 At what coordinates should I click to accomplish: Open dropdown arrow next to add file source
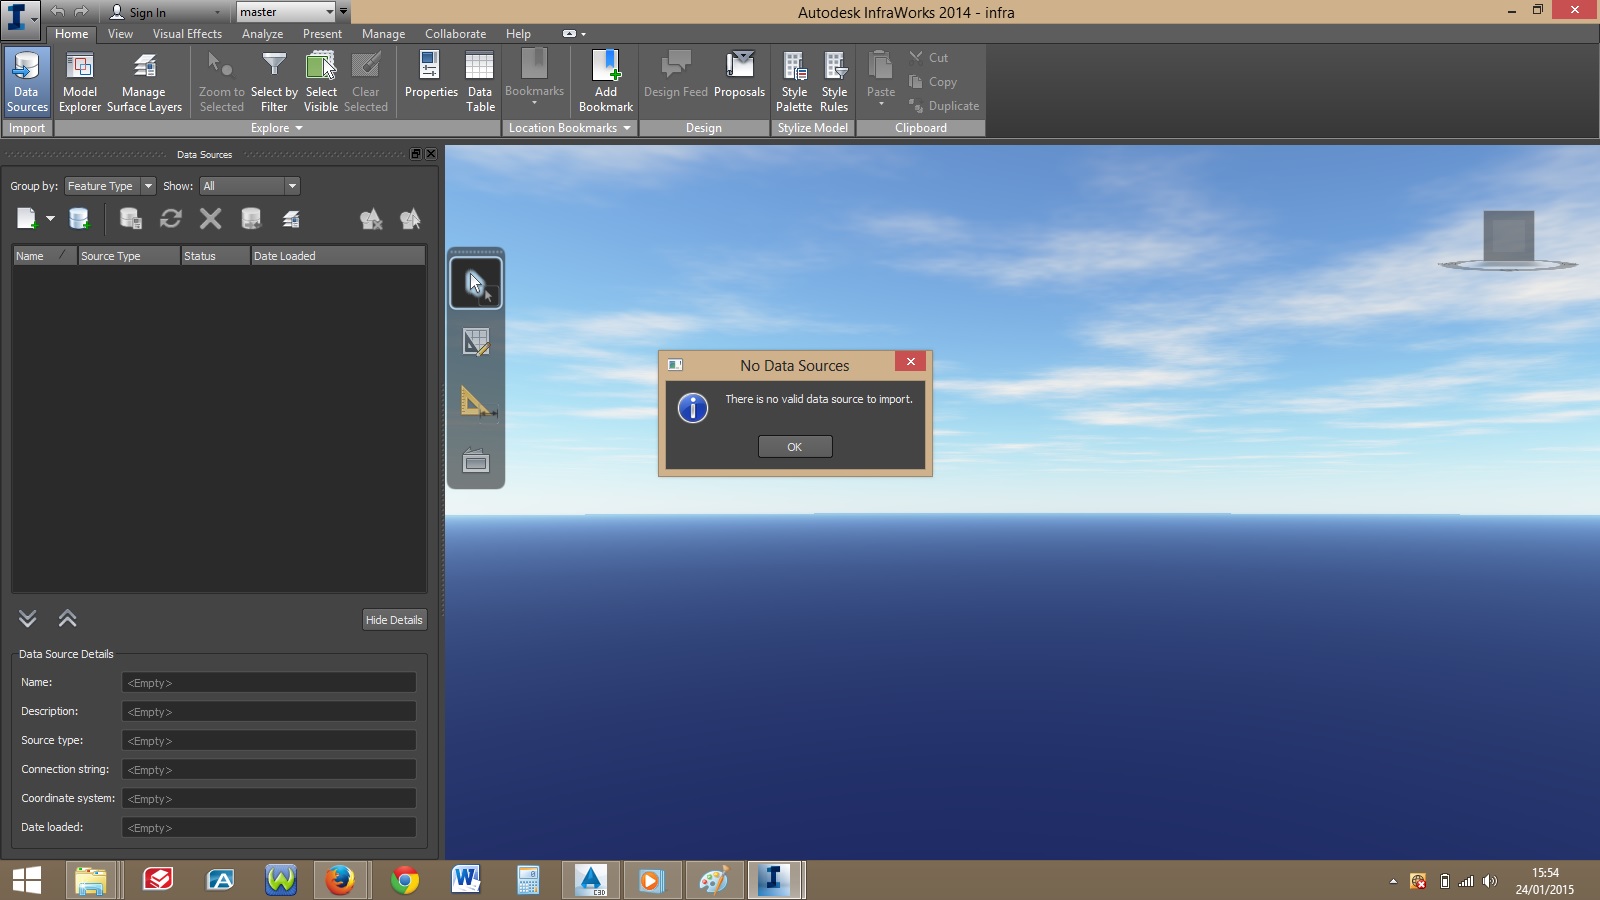(x=50, y=219)
